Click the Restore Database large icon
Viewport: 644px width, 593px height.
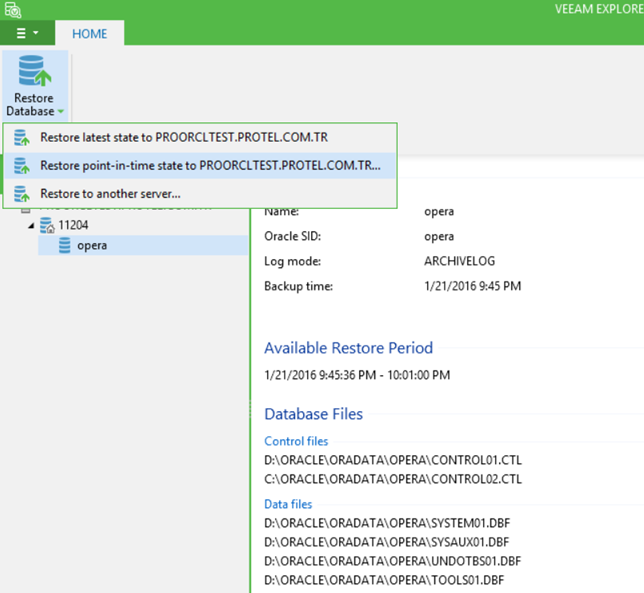coord(35,73)
